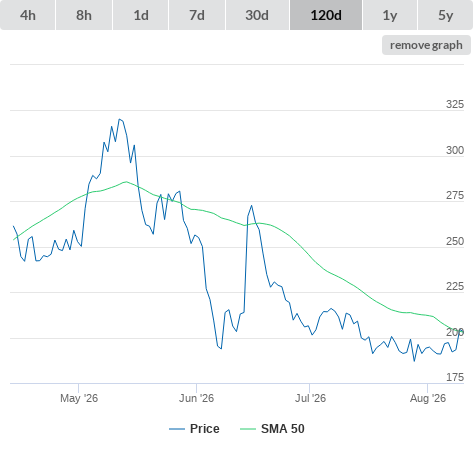Click the blue Price legend line marker
The image size is (474, 455).
(x=177, y=429)
